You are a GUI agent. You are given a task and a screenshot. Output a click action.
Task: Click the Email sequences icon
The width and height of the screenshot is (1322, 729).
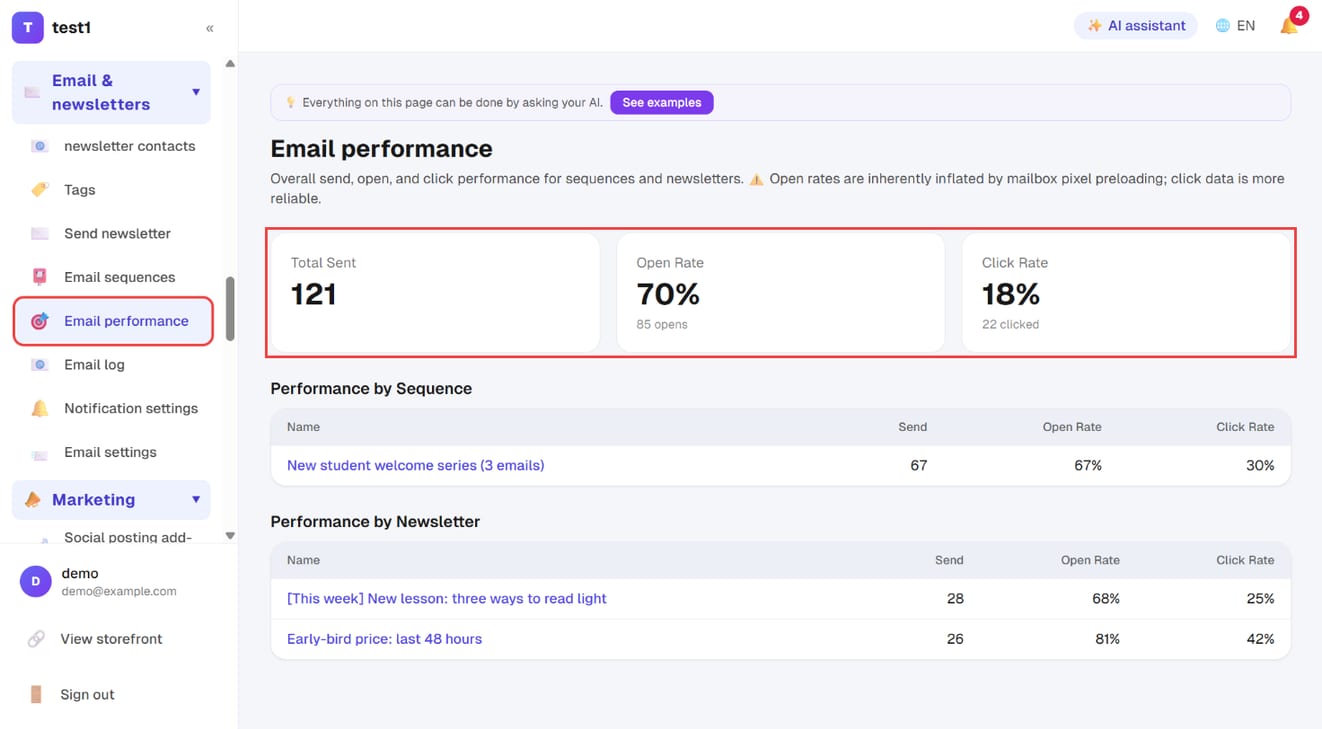pos(40,277)
